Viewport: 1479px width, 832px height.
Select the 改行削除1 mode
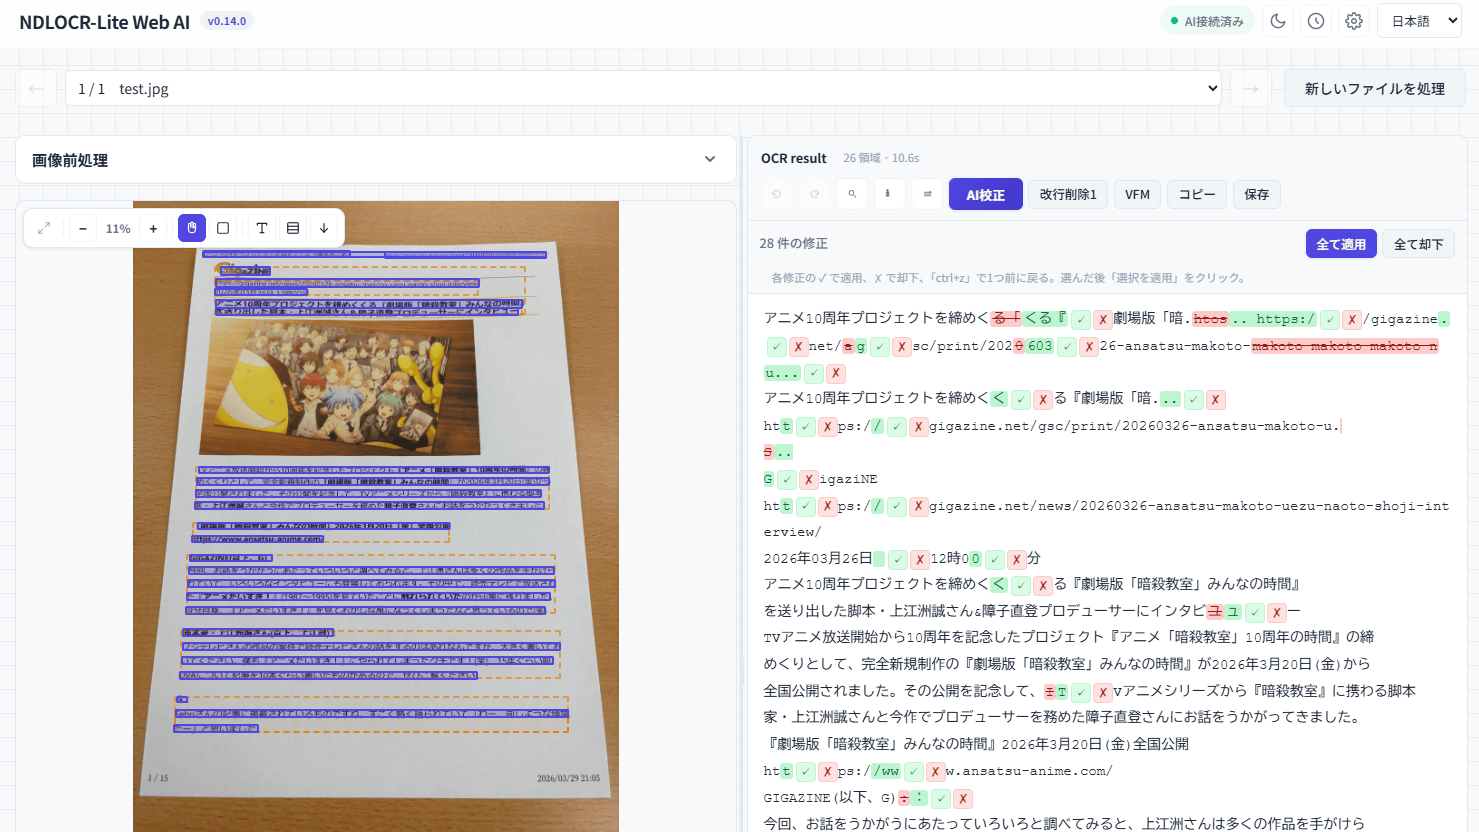pyautogui.click(x=1068, y=194)
